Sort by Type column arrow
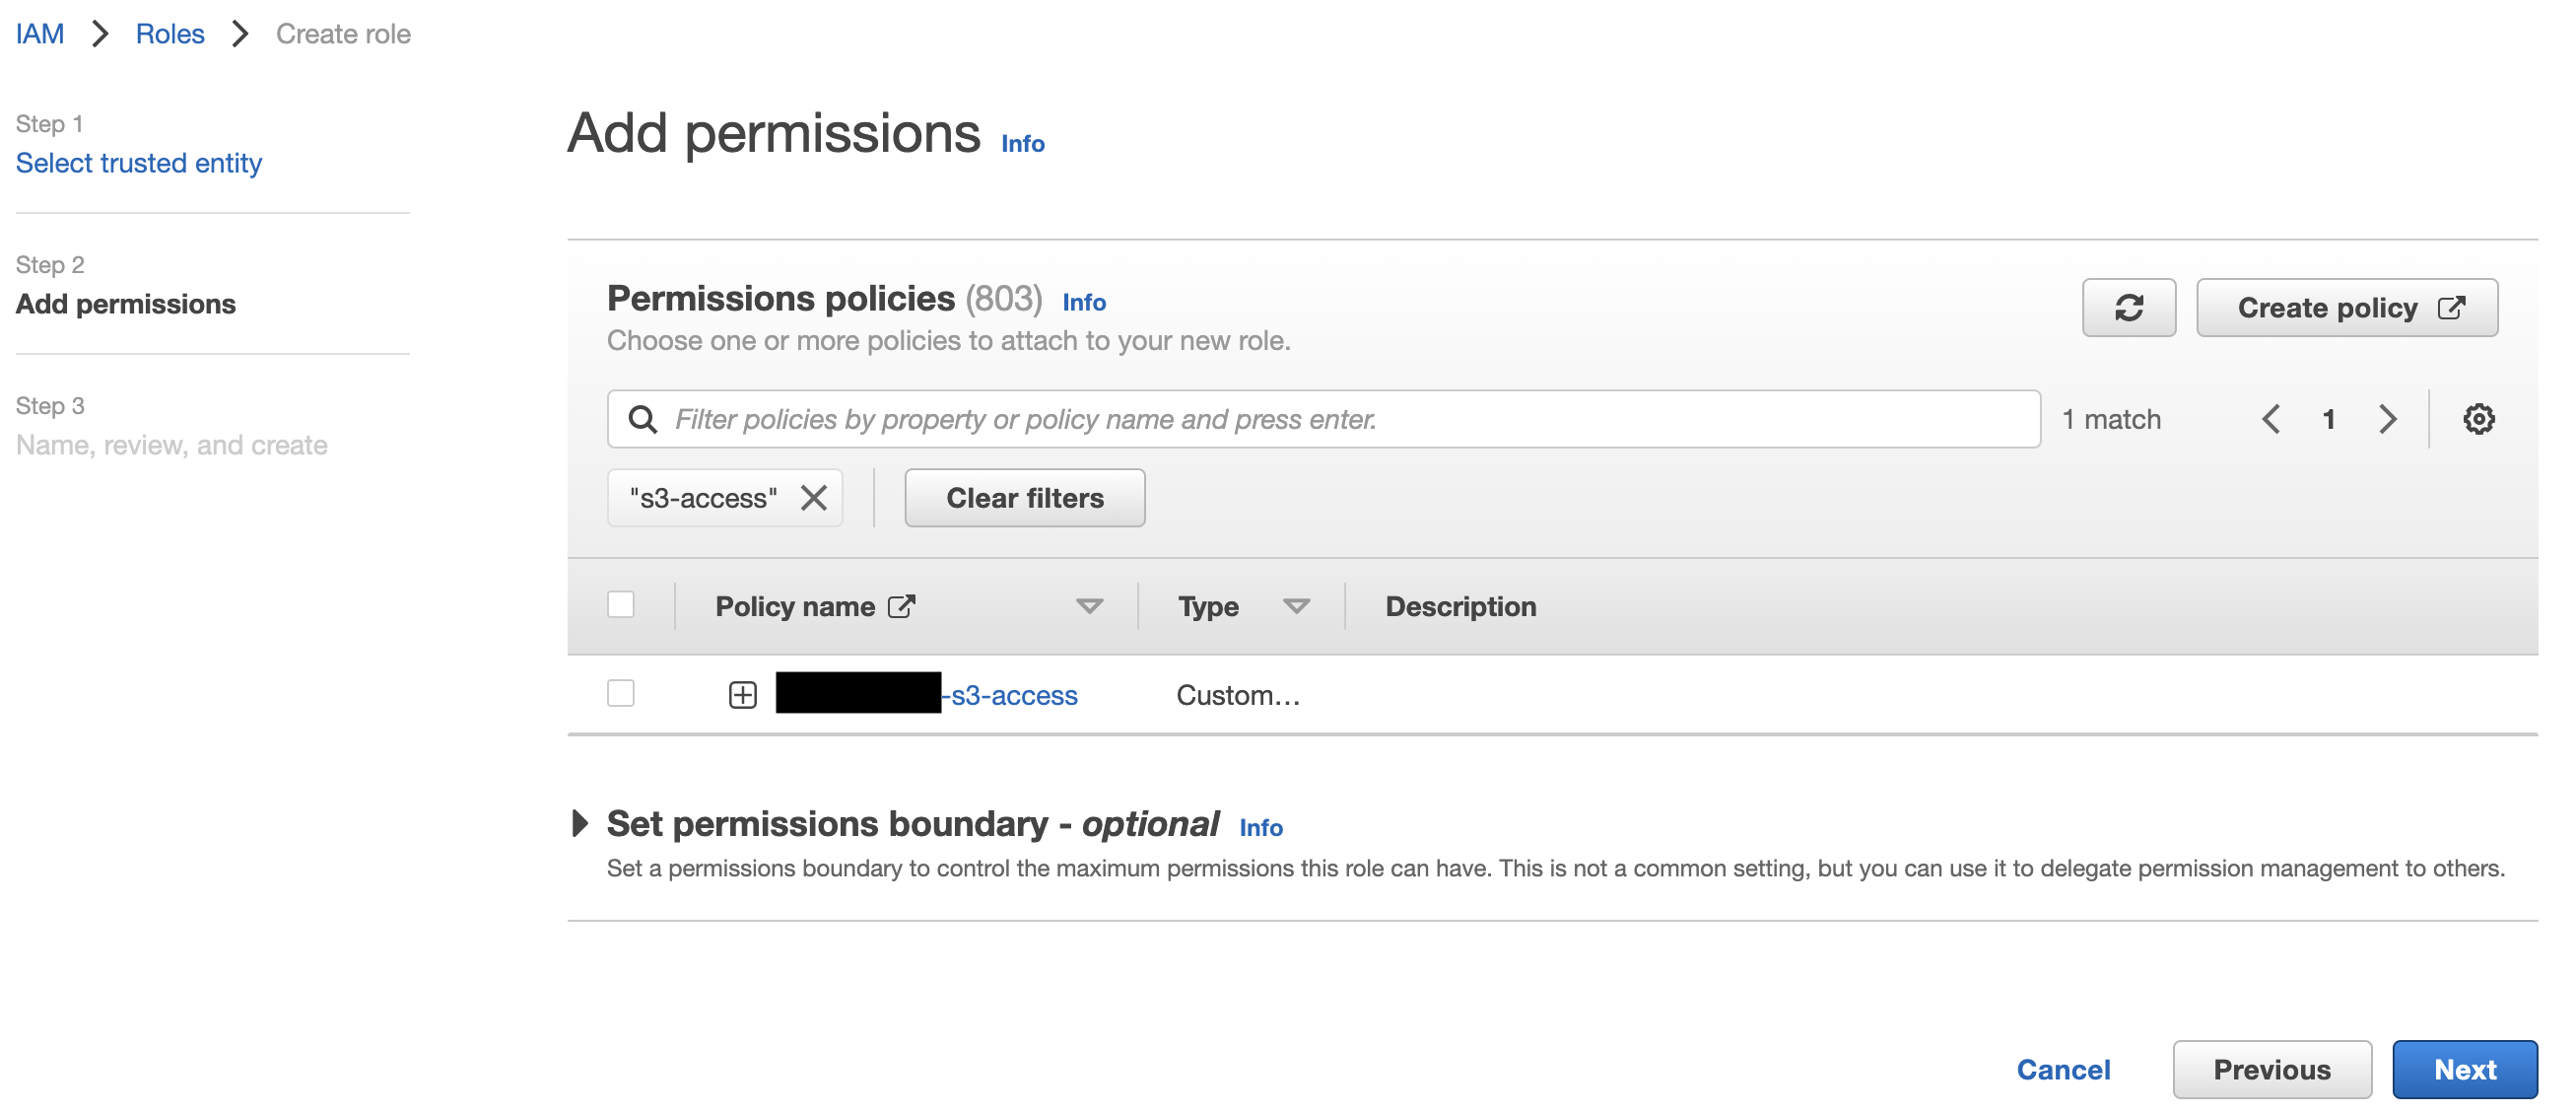The width and height of the screenshot is (2576, 1112). click(1296, 607)
